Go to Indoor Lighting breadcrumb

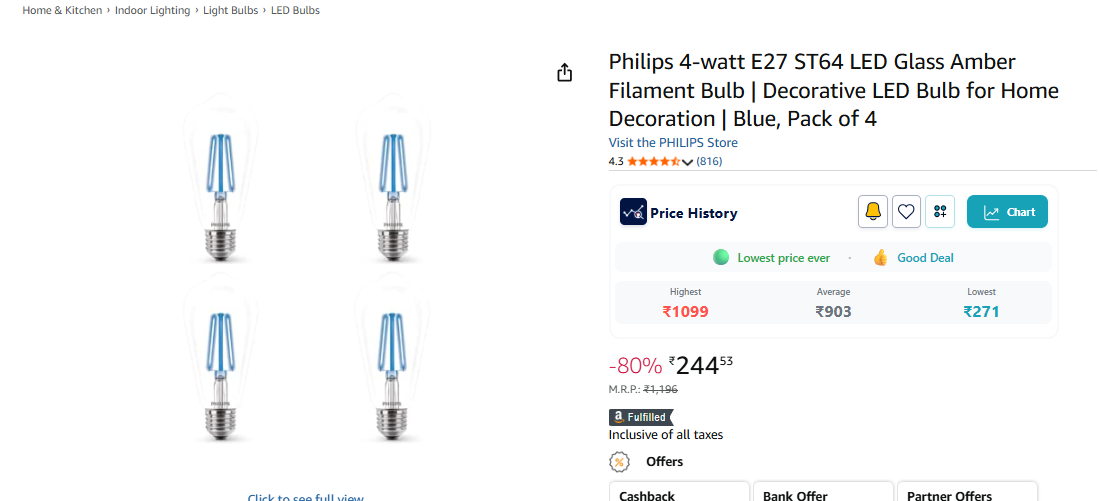152,10
